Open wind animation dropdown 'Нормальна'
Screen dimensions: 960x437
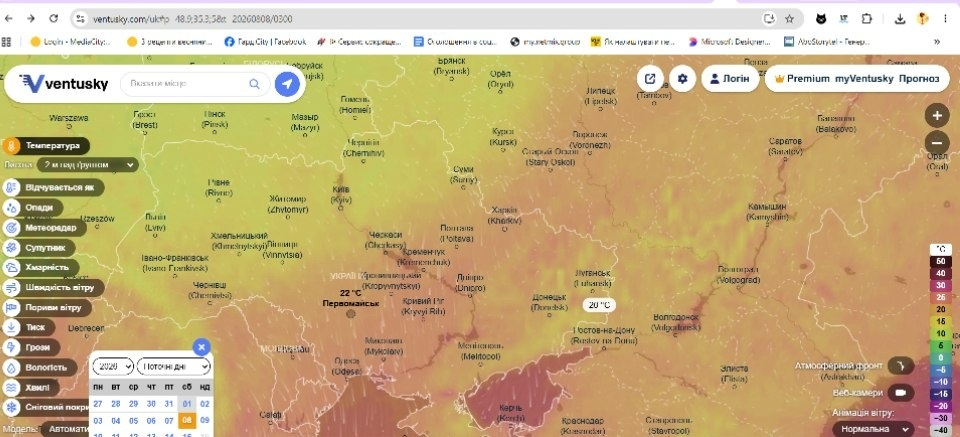(873, 429)
